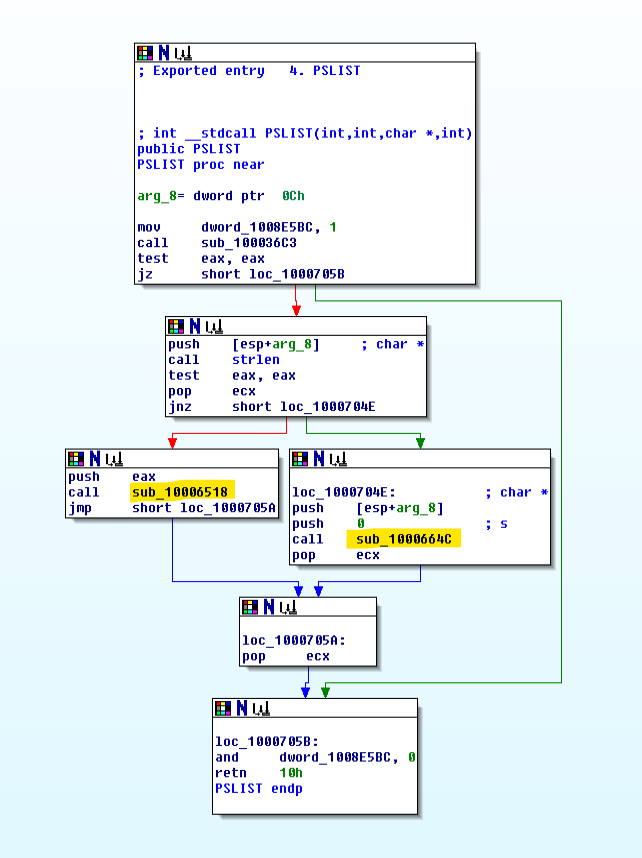Click strlen function reference
The height and width of the screenshot is (858, 642).
coord(256,360)
